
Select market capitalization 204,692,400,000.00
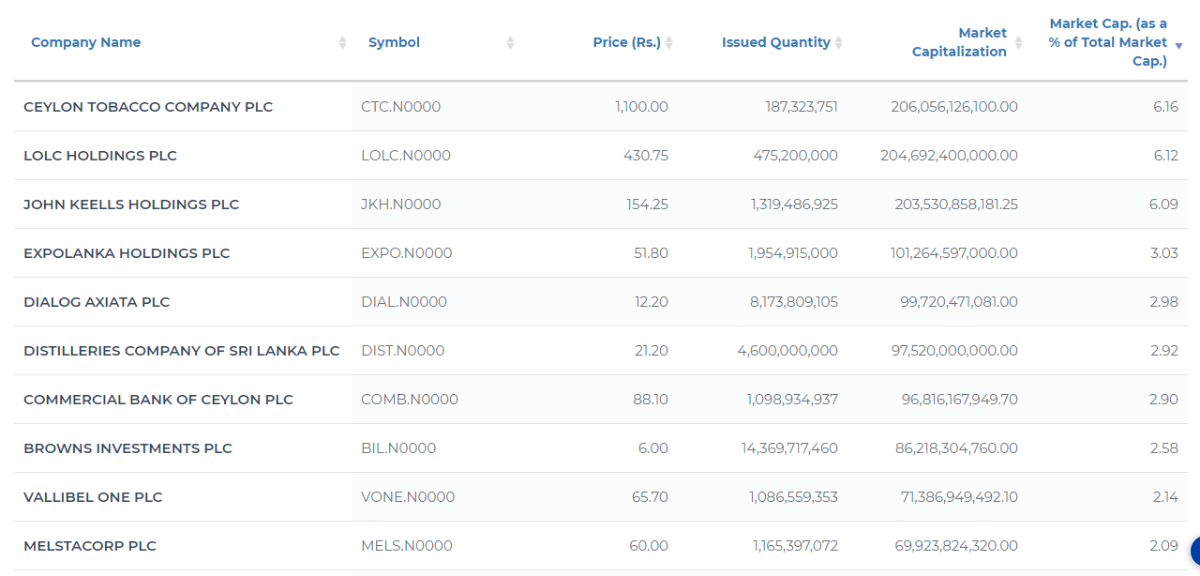tap(950, 155)
